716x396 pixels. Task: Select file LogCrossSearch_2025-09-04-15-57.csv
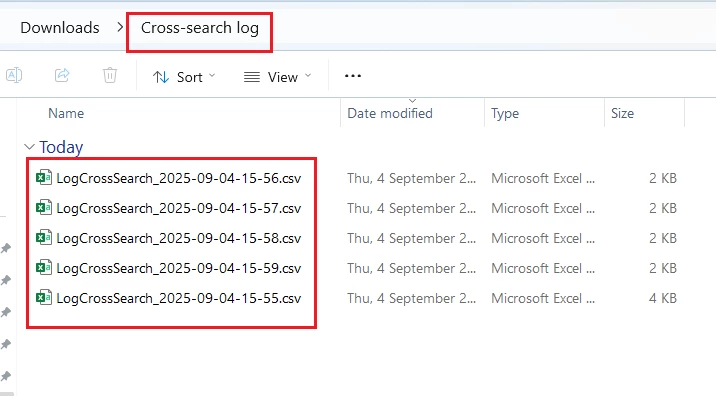[x=179, y=208]
